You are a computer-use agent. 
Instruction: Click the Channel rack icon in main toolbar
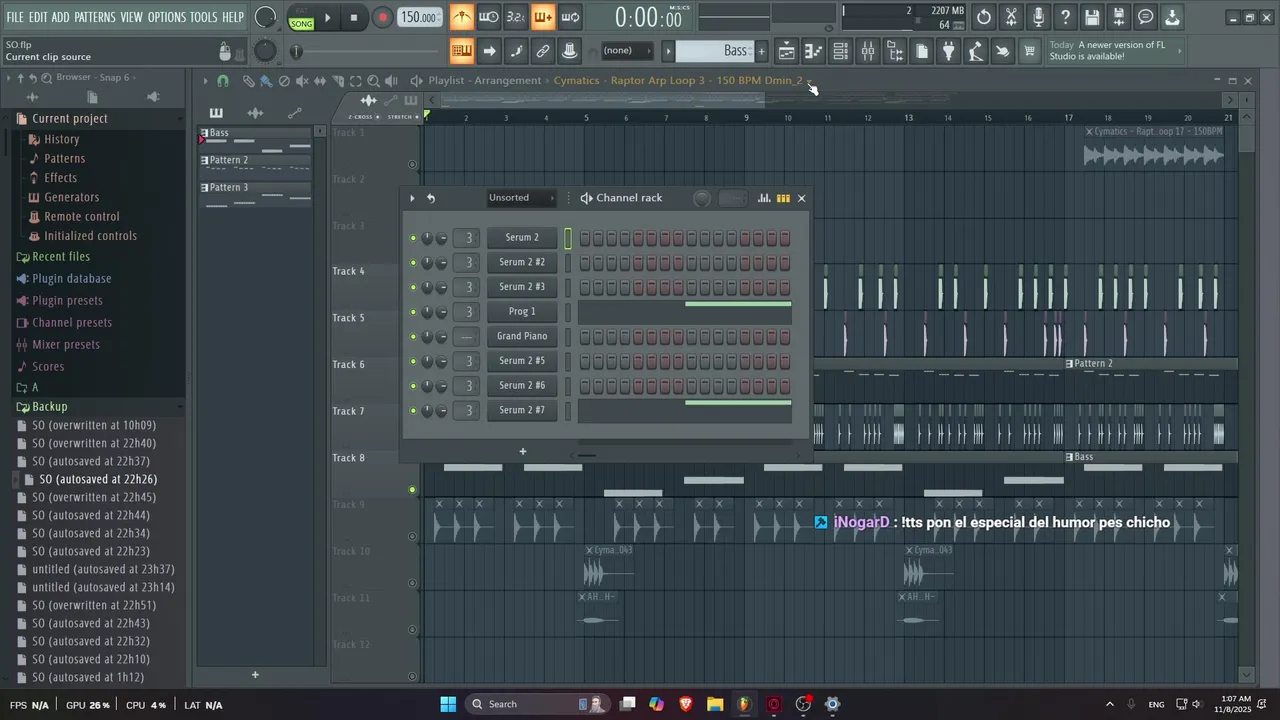click(841, 51)
